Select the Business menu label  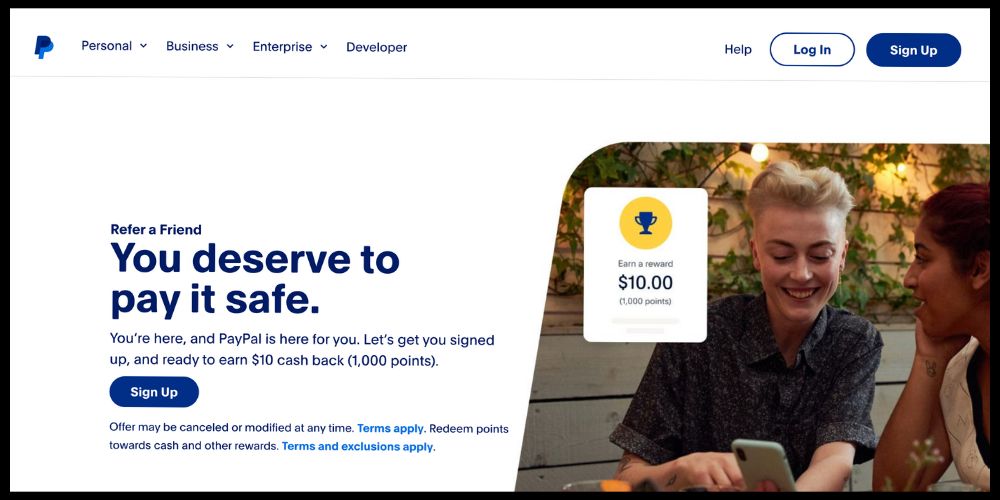pos(192,47)
